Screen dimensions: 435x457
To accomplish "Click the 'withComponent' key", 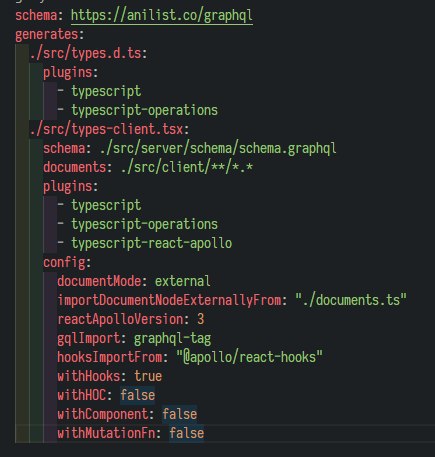I will point(103,414).
